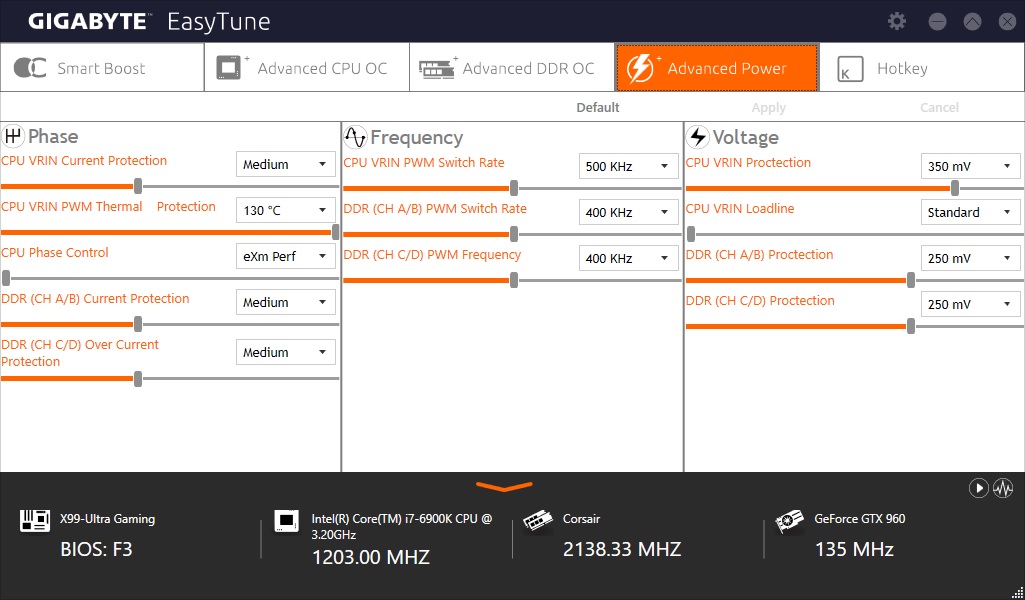The image size is (1025, 600).
Task: Click the motherboard icon beside X99-Ultra Gaming
Action: 35,520
